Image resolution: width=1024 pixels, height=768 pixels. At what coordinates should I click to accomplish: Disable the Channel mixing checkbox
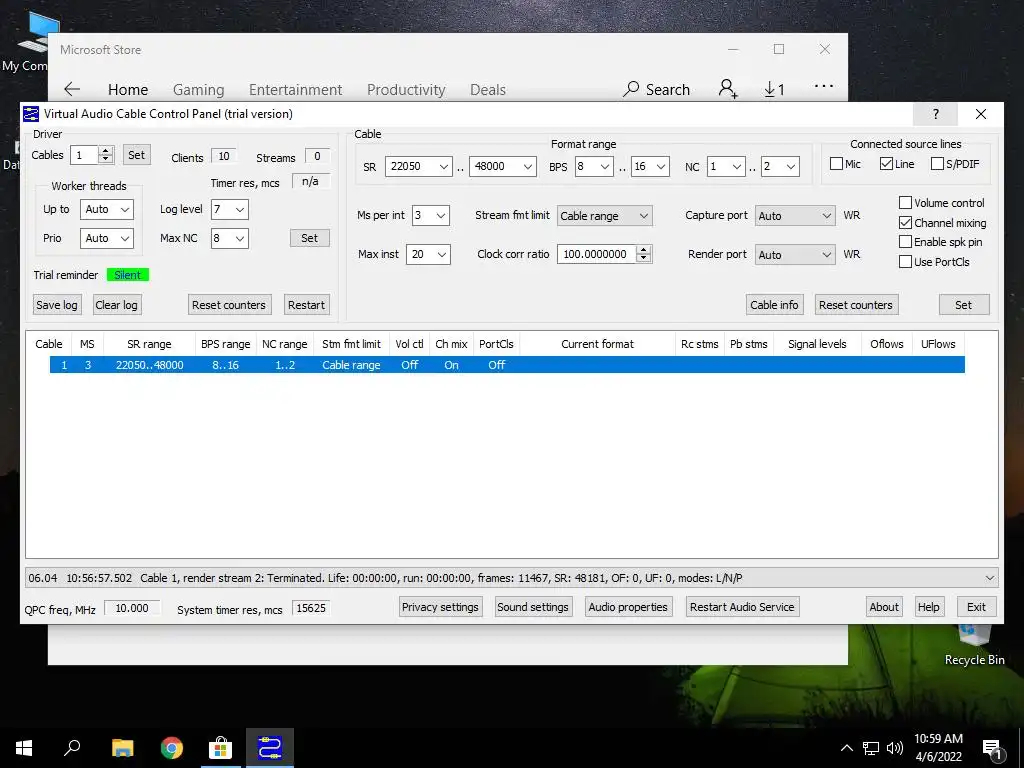coord(905,223)
